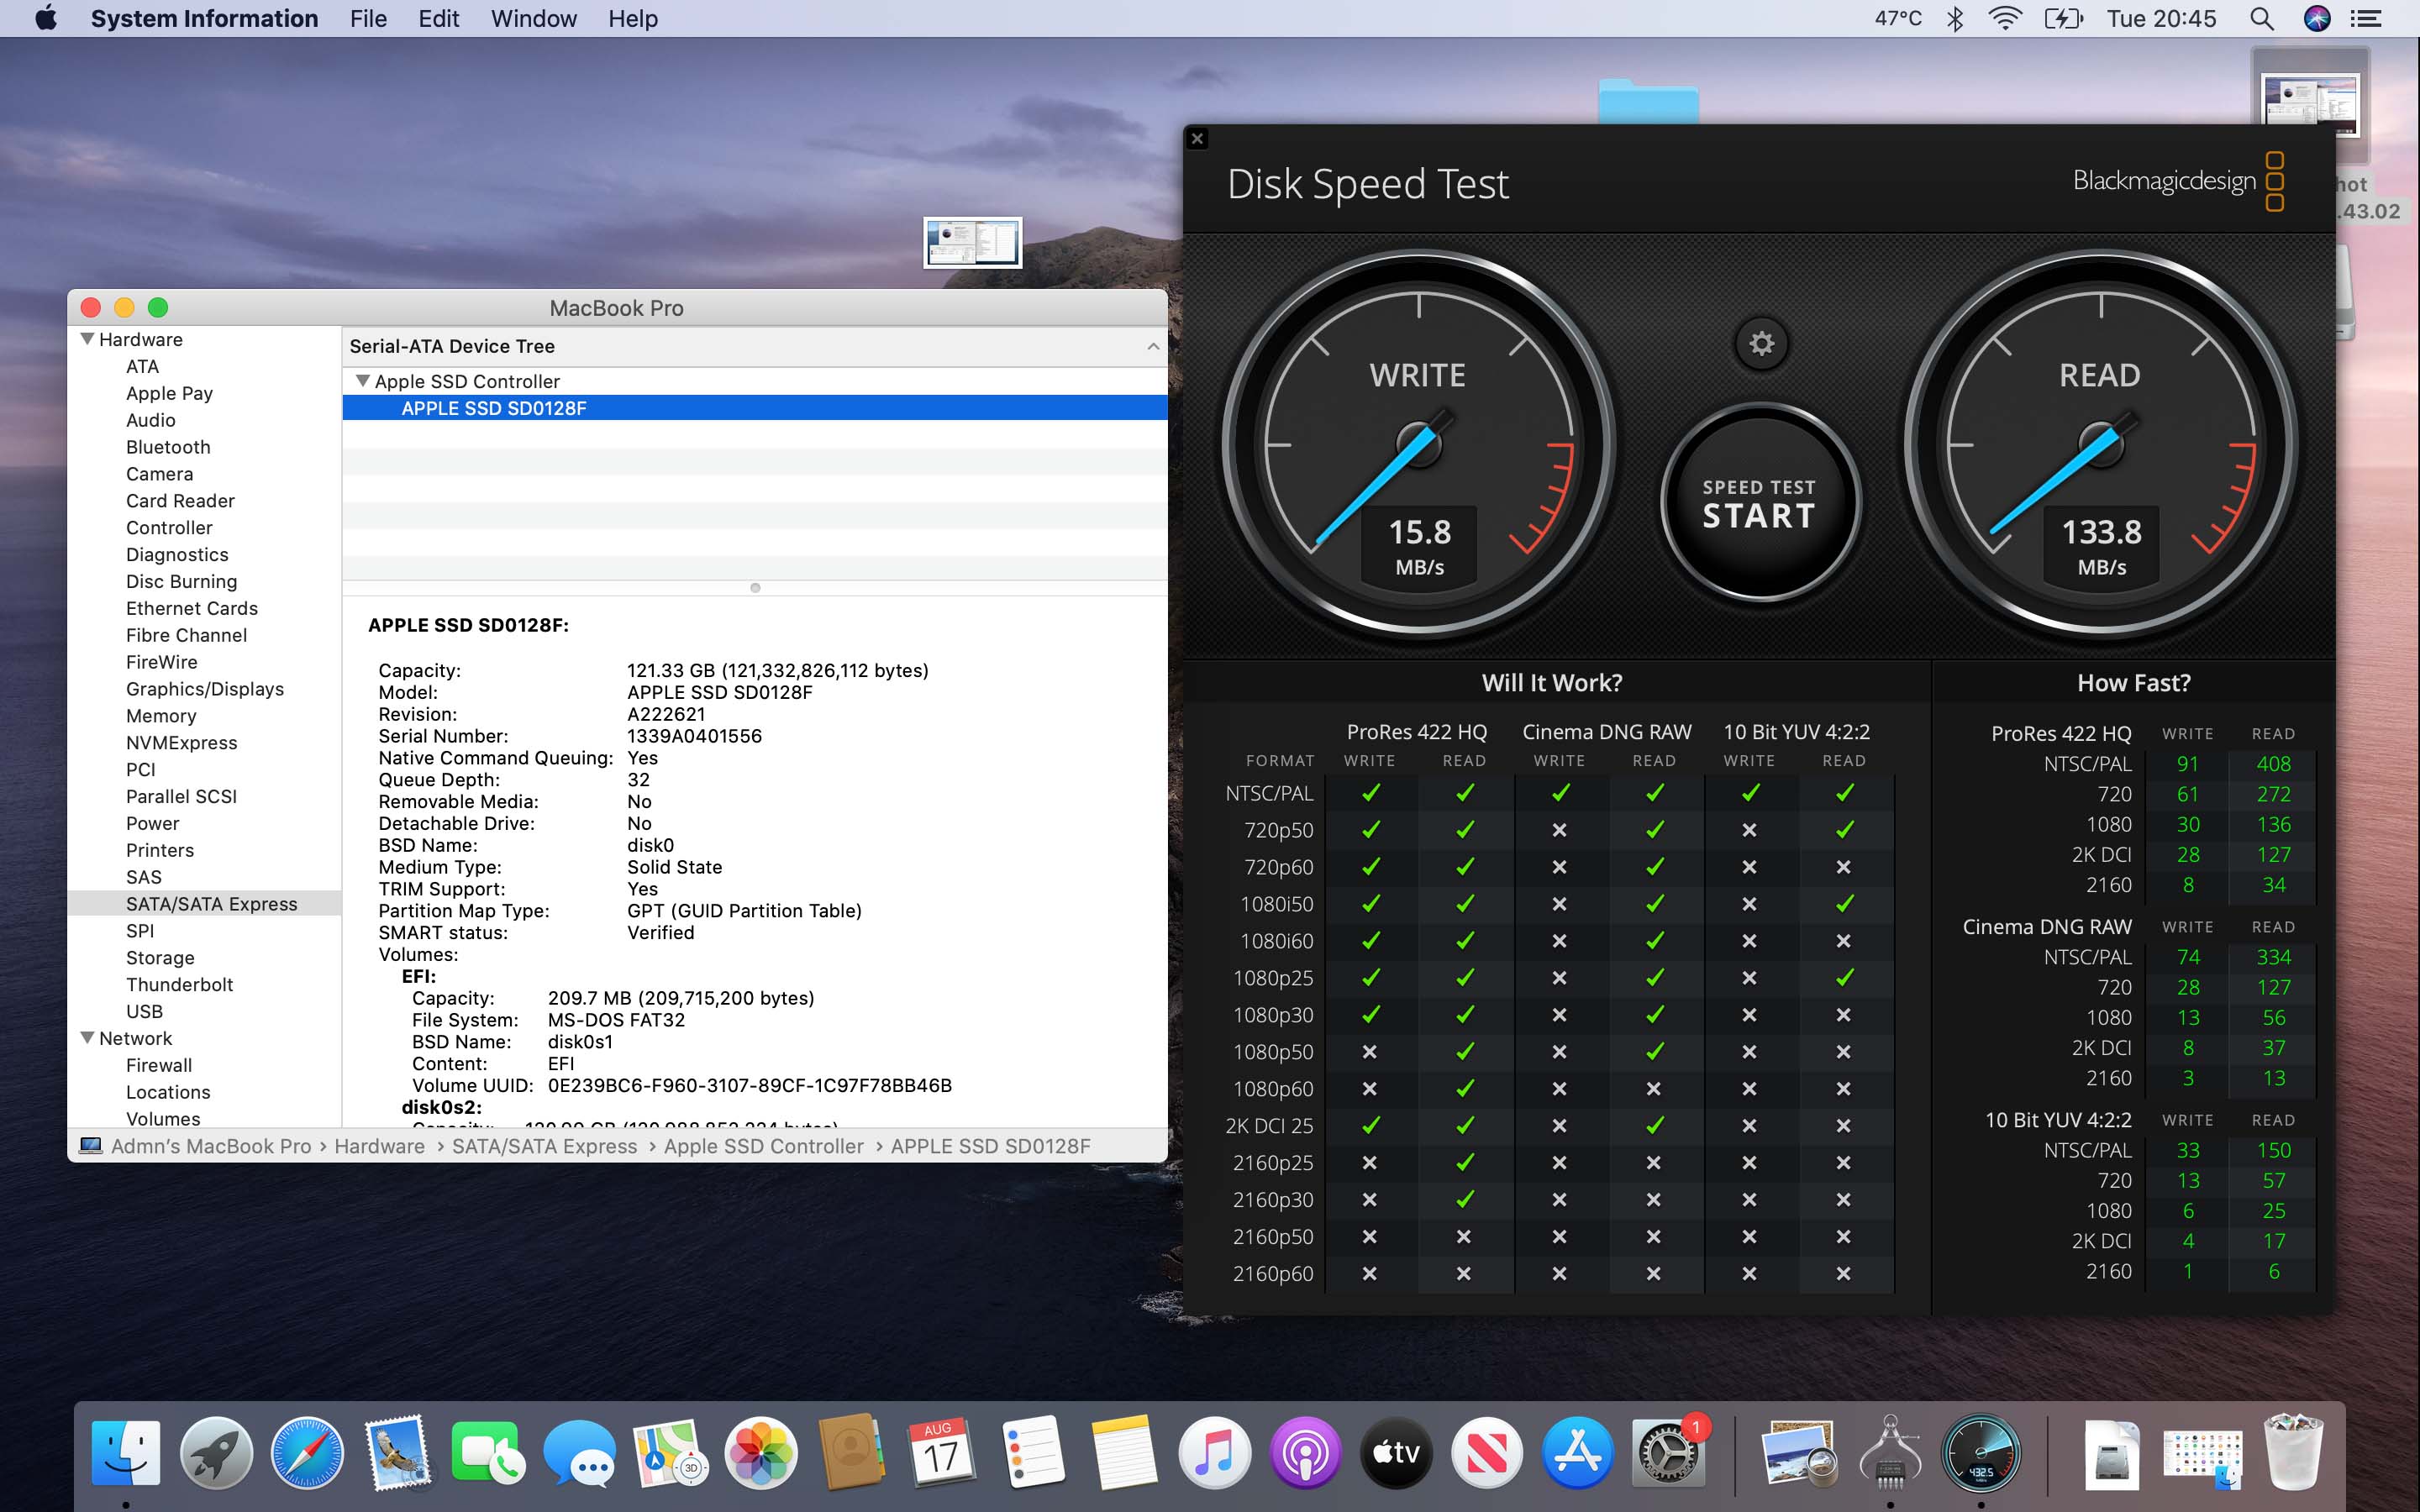
Task: Open the Window menu
Action: [x=533, y=19]
